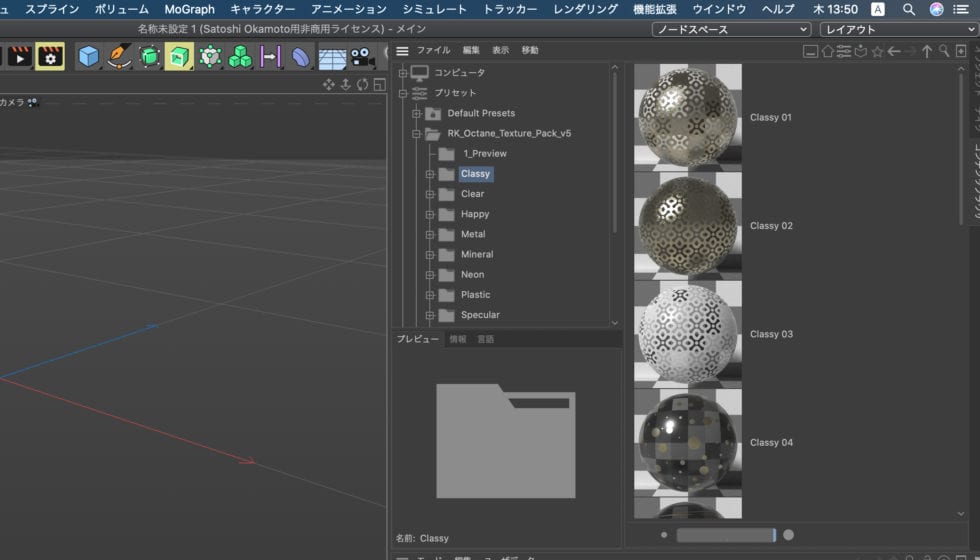Open the Volume Builder cube icon

click(x=210, y=57)
